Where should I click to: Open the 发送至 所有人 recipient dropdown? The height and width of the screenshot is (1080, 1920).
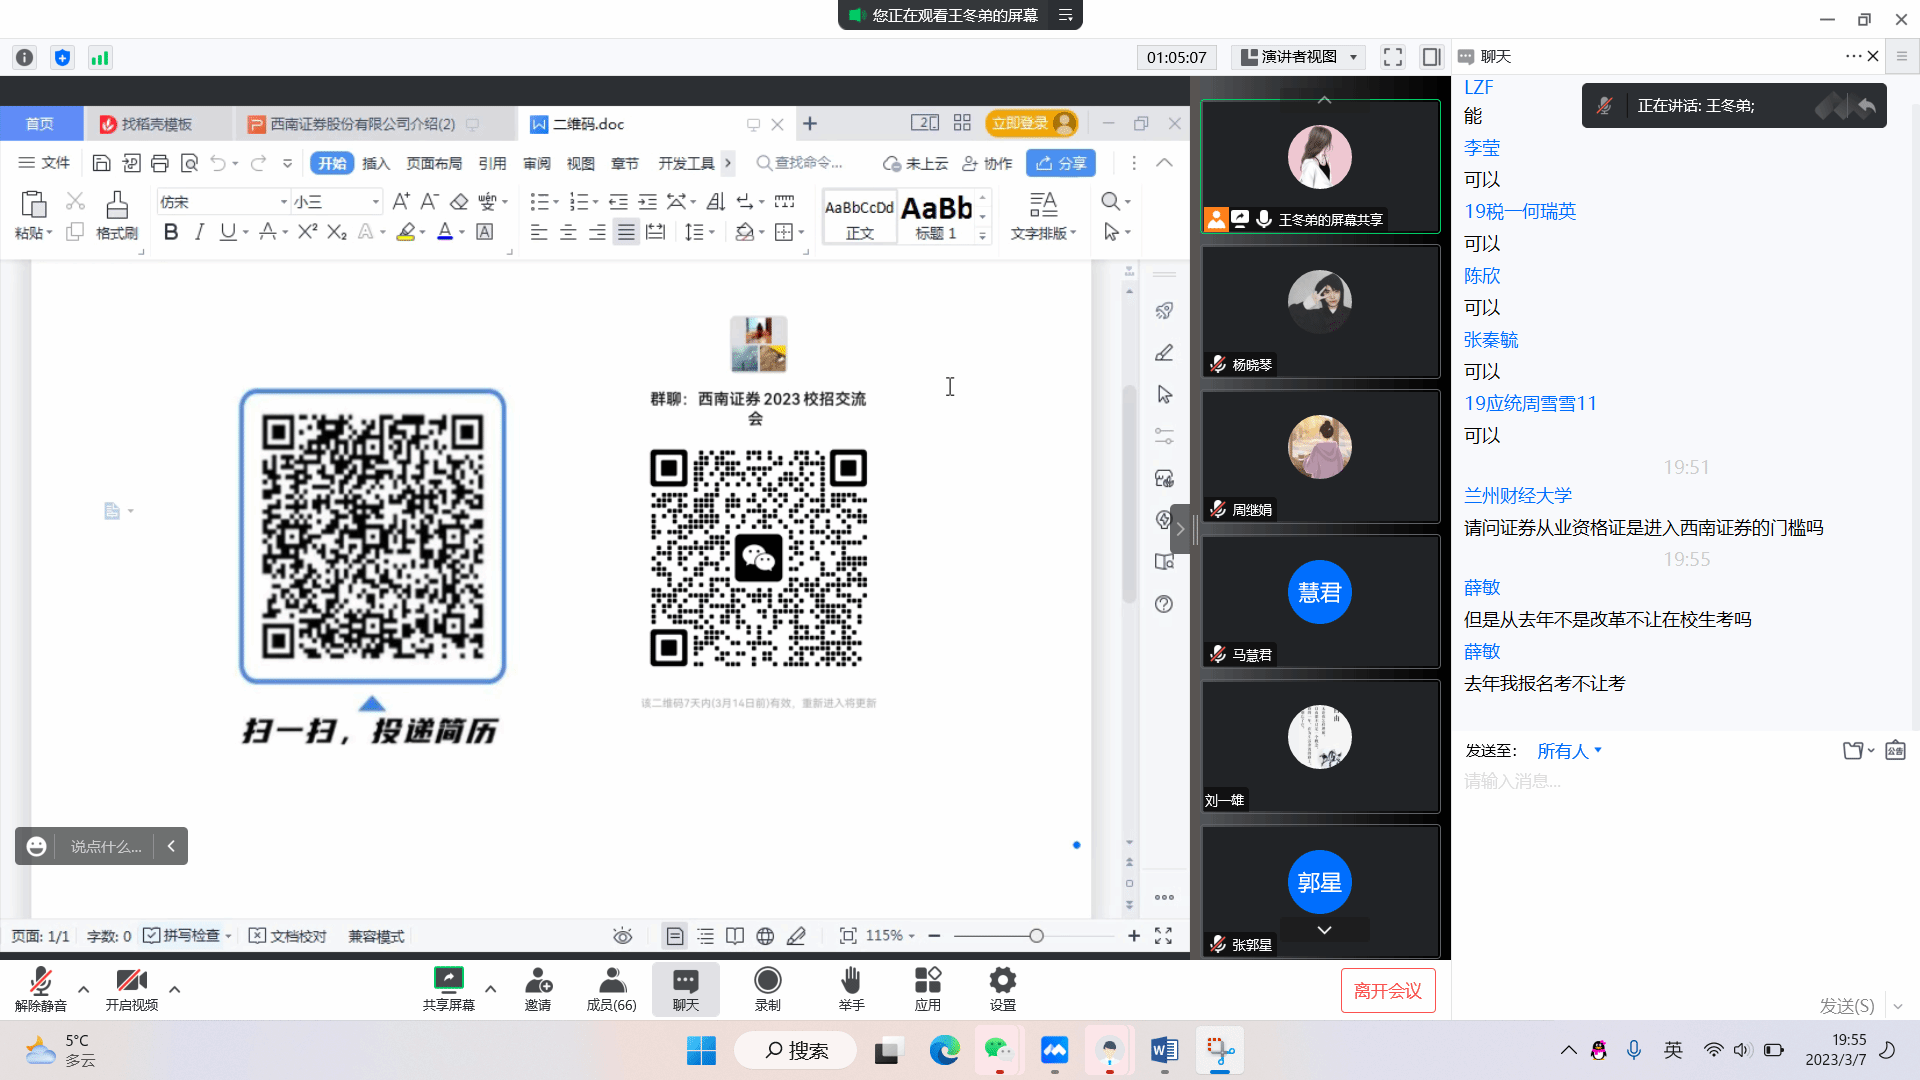point(1569,751)
